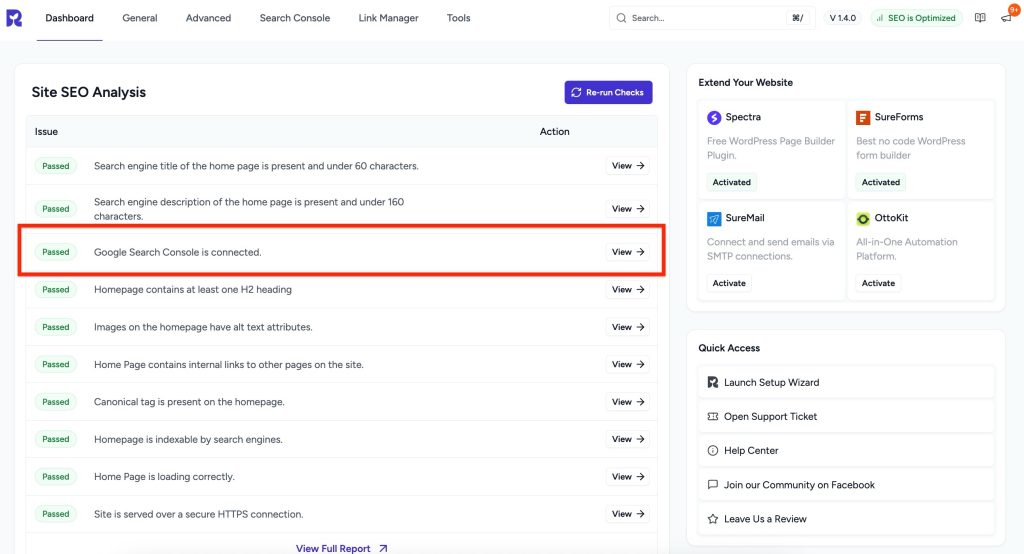Open the knowledge base book icon
Image resolution: width=1024 pixels, height=554 pixels.
tap(980, 18)
